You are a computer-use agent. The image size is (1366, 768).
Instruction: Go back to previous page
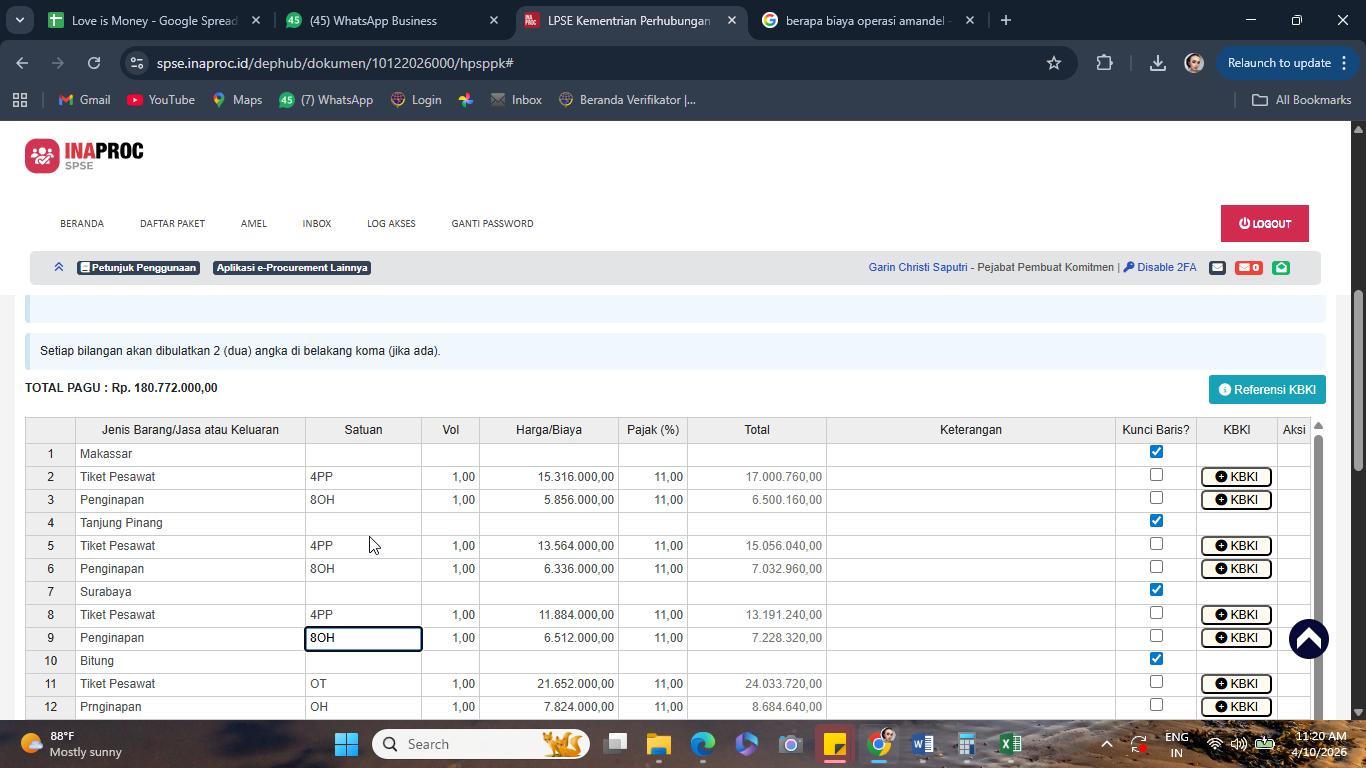(x=22, y=63)
